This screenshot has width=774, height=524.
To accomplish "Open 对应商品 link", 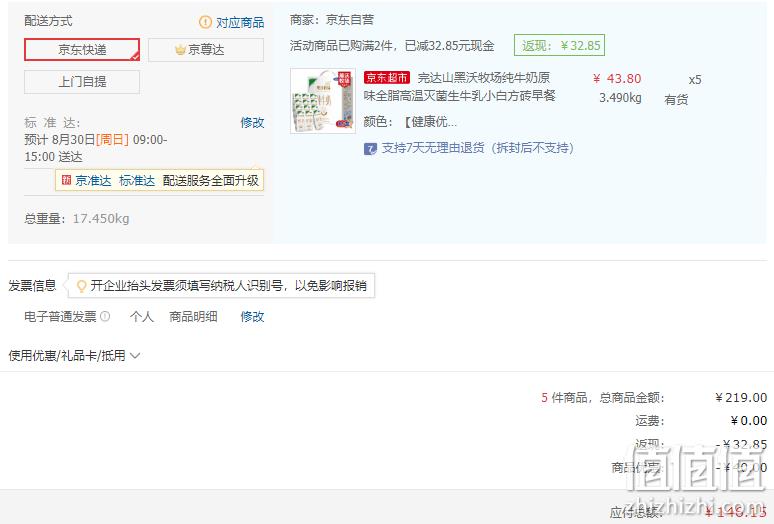I will [240, 22].
